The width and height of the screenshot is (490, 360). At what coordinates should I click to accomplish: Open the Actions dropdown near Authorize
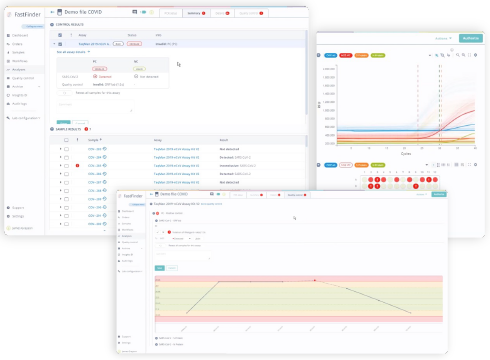coord(443,38)
